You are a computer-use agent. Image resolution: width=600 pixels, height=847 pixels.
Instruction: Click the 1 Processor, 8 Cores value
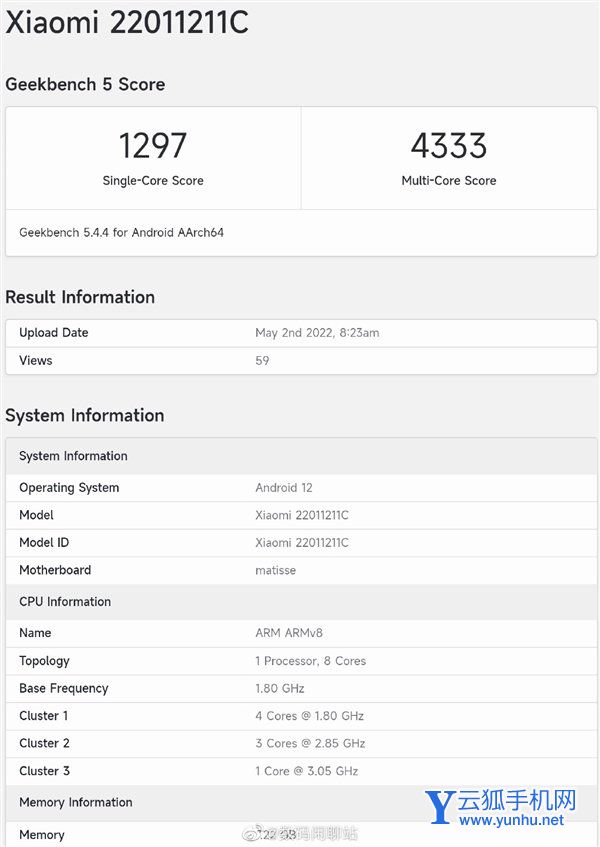pos(311,661)
